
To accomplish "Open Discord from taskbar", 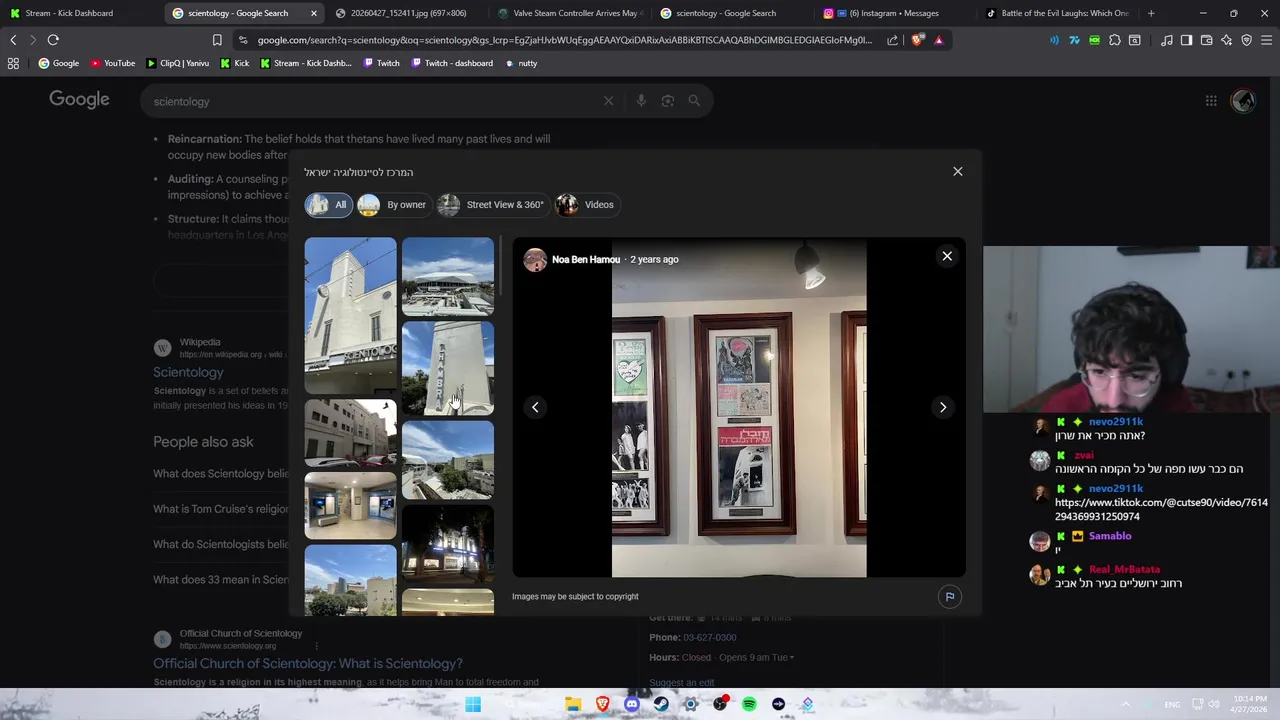I will [x=632, y=704].
